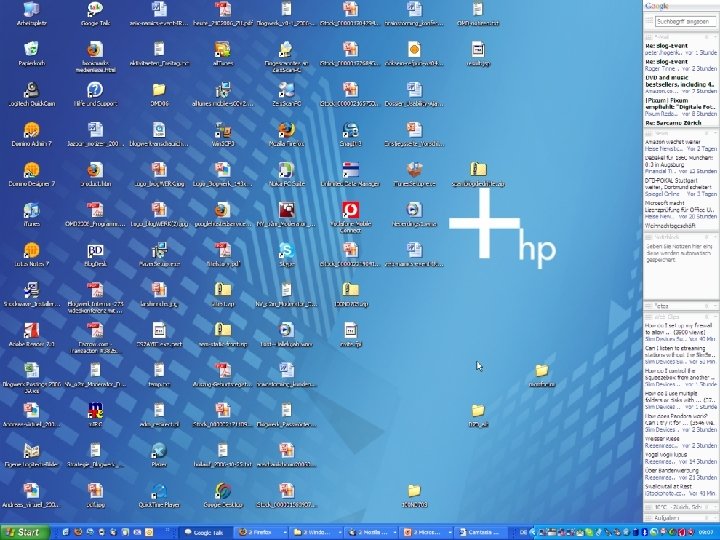Click the Google sidebar search field
720x540 pixels.
click(685, 21)
